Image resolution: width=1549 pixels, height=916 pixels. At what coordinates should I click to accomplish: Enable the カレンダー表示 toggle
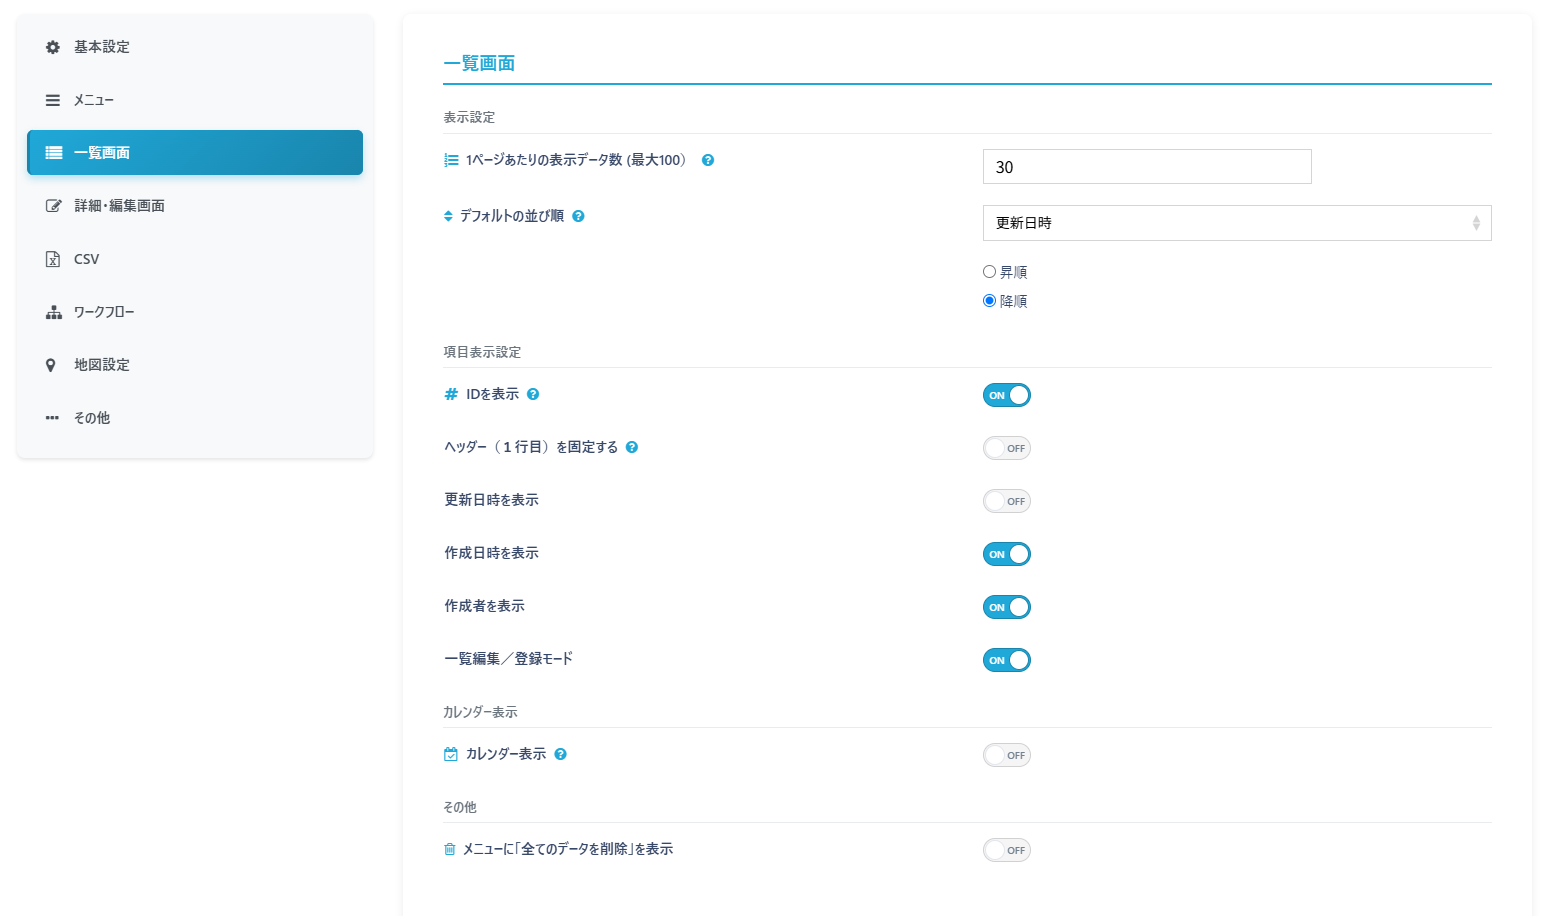click(1006, 755)
